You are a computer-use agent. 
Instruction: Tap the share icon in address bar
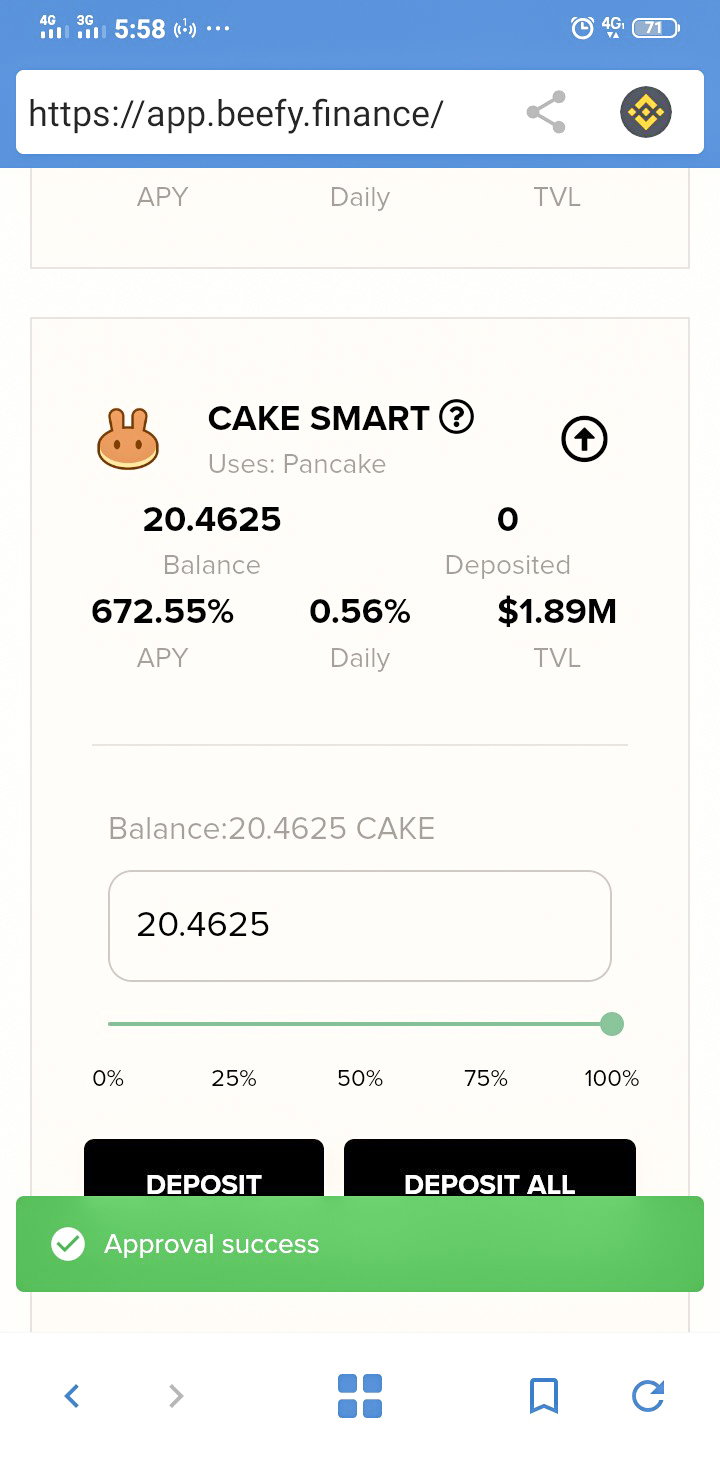pyautogui.click(x=546, y=112)
